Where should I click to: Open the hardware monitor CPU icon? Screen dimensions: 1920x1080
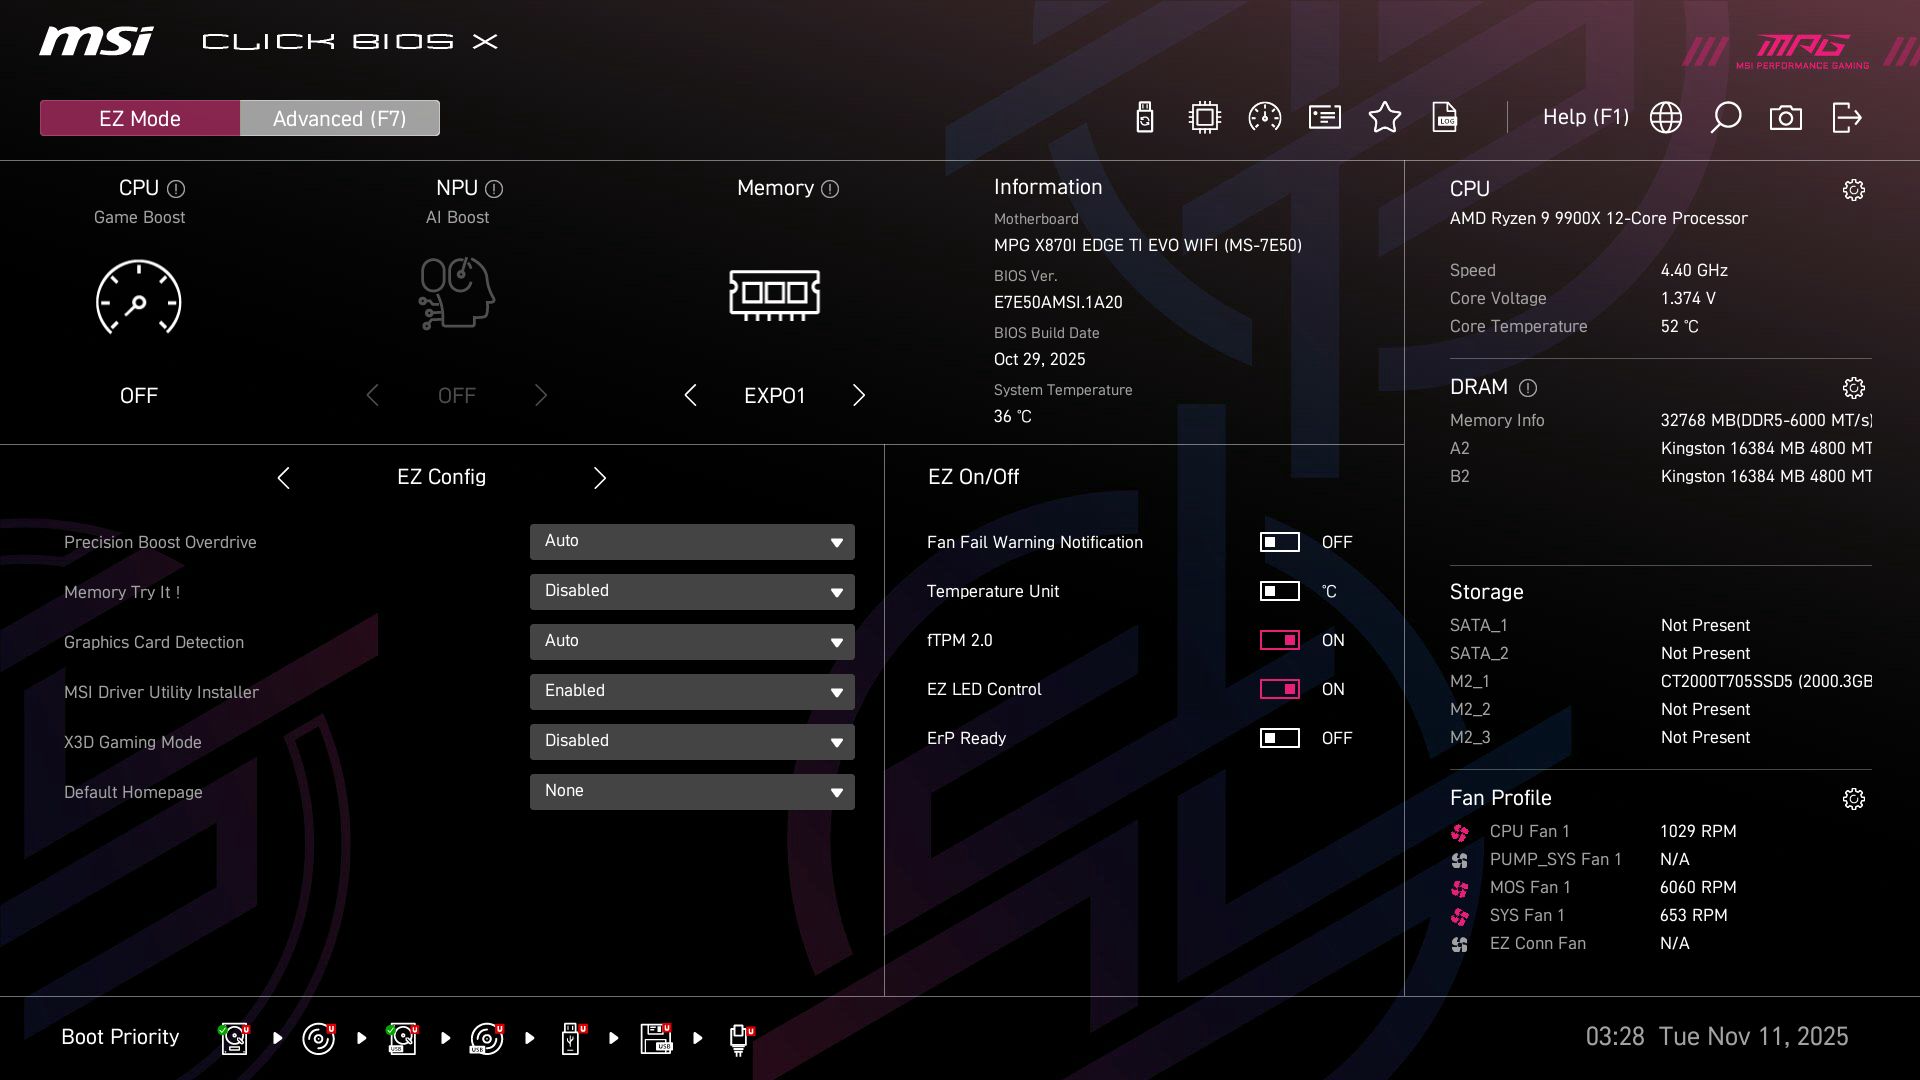(x=1203, y=117)
